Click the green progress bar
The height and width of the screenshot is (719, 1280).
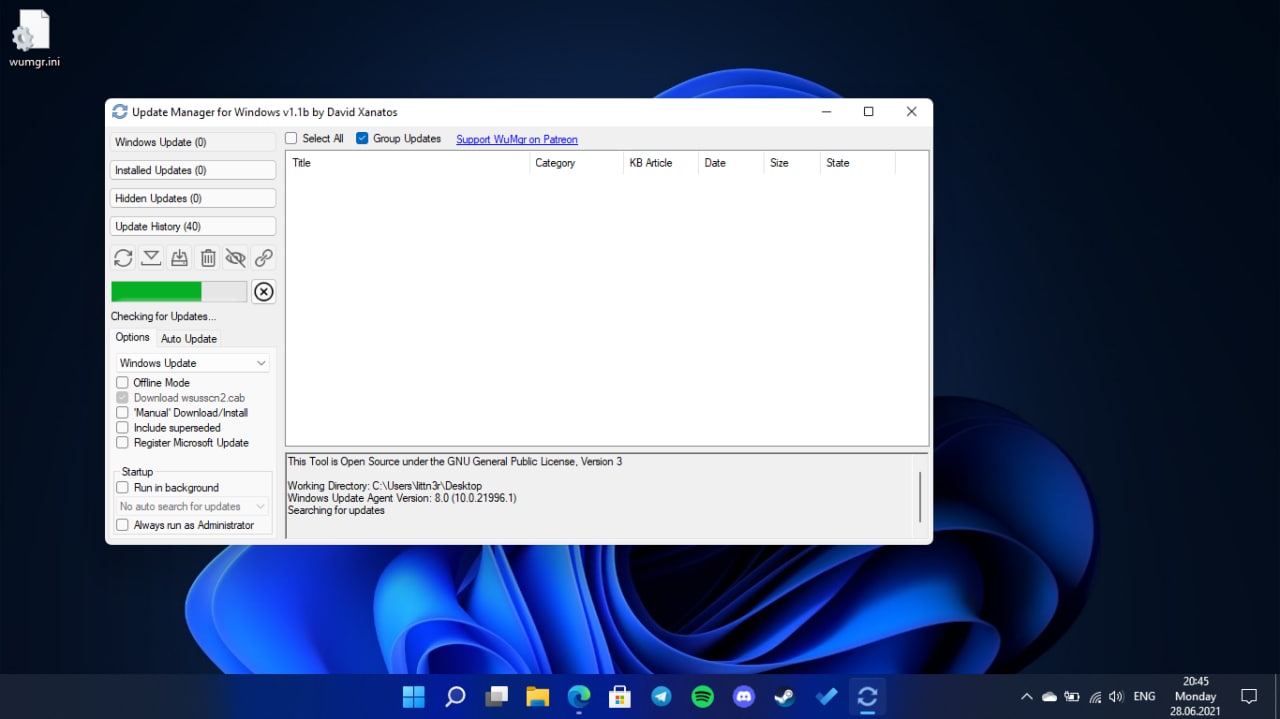179,291
